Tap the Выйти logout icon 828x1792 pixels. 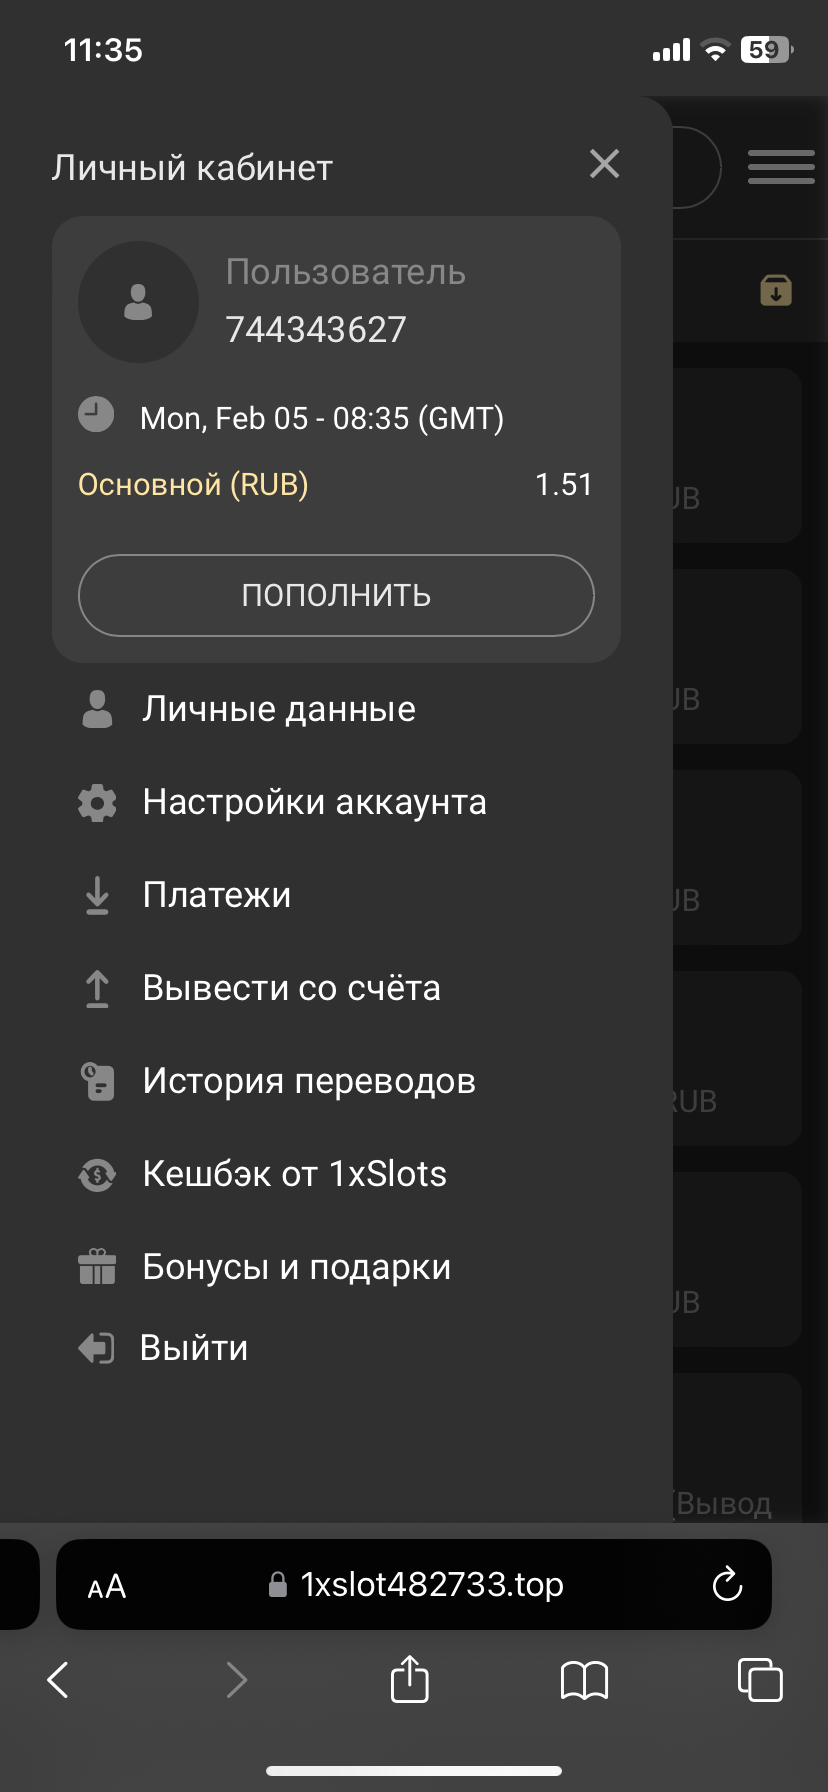click(x=97, y=1348)
